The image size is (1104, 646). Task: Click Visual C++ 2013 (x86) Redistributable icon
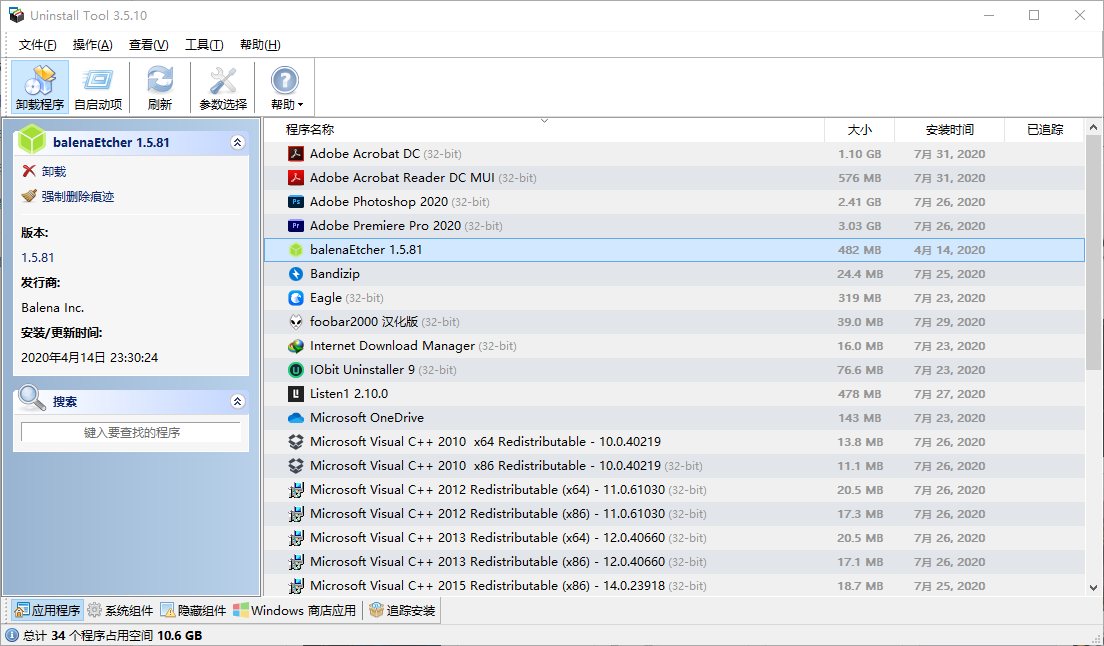click(296, 562)
